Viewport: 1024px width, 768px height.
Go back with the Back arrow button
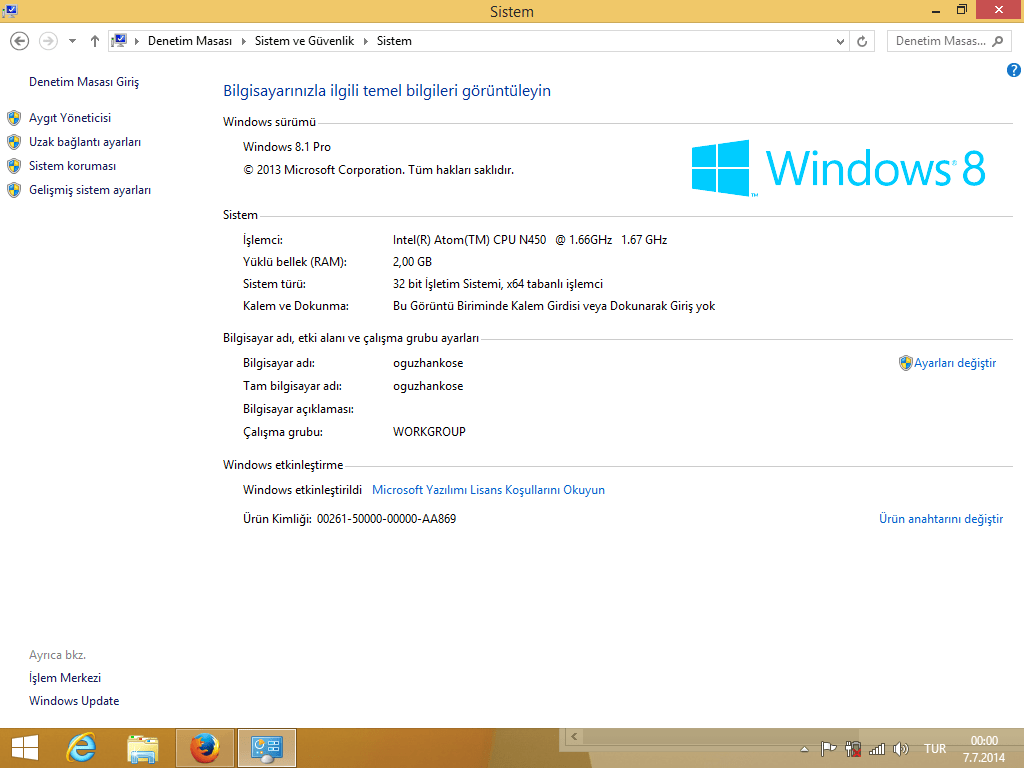pyautogui.click(x=20, y=41)
